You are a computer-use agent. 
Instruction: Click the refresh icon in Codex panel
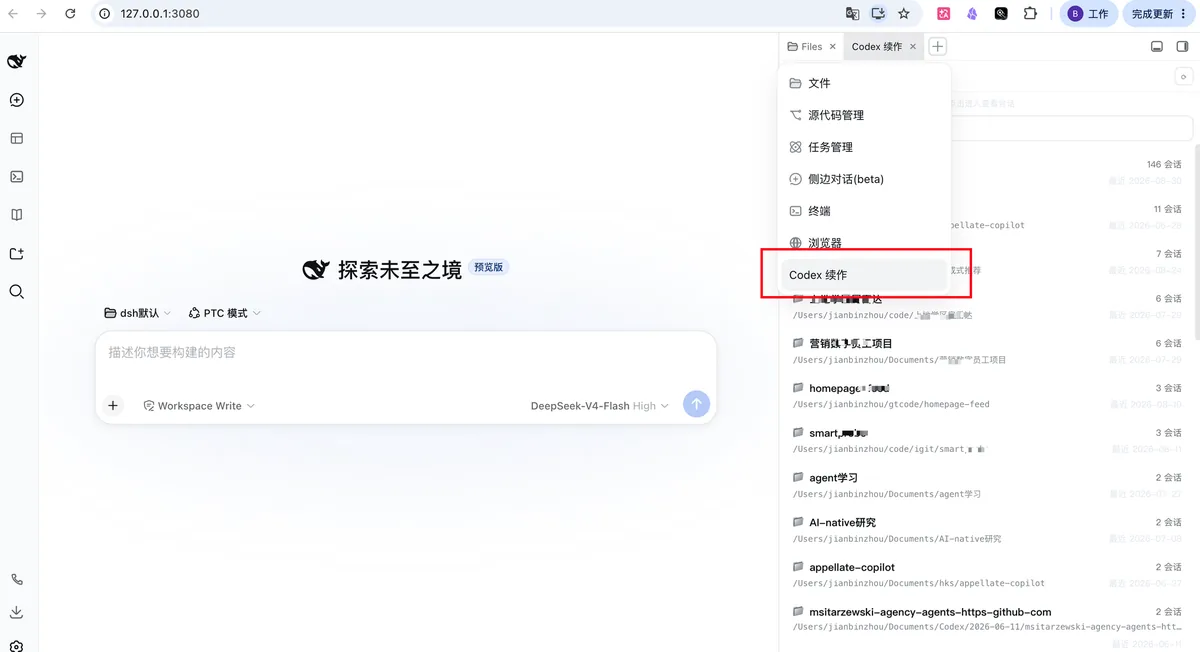coord(1183,77)
